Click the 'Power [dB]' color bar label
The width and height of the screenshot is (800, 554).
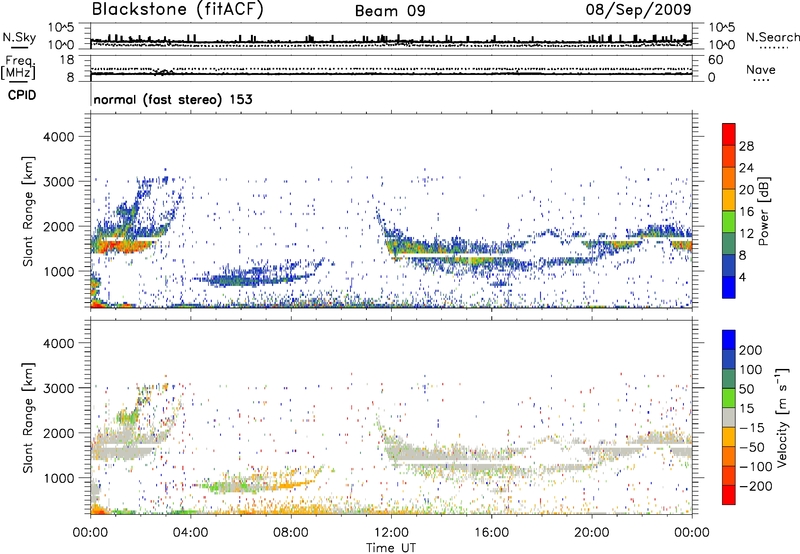point(763,211)
